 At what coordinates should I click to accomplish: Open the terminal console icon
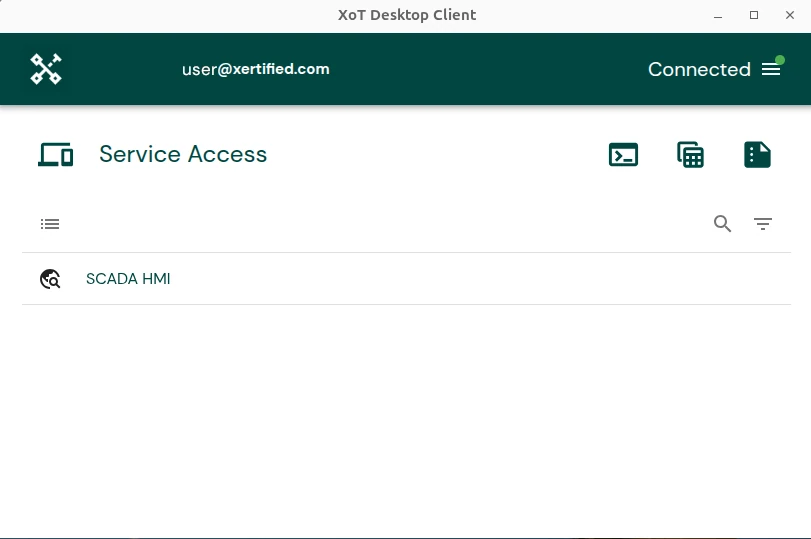(x=623, y=155)
